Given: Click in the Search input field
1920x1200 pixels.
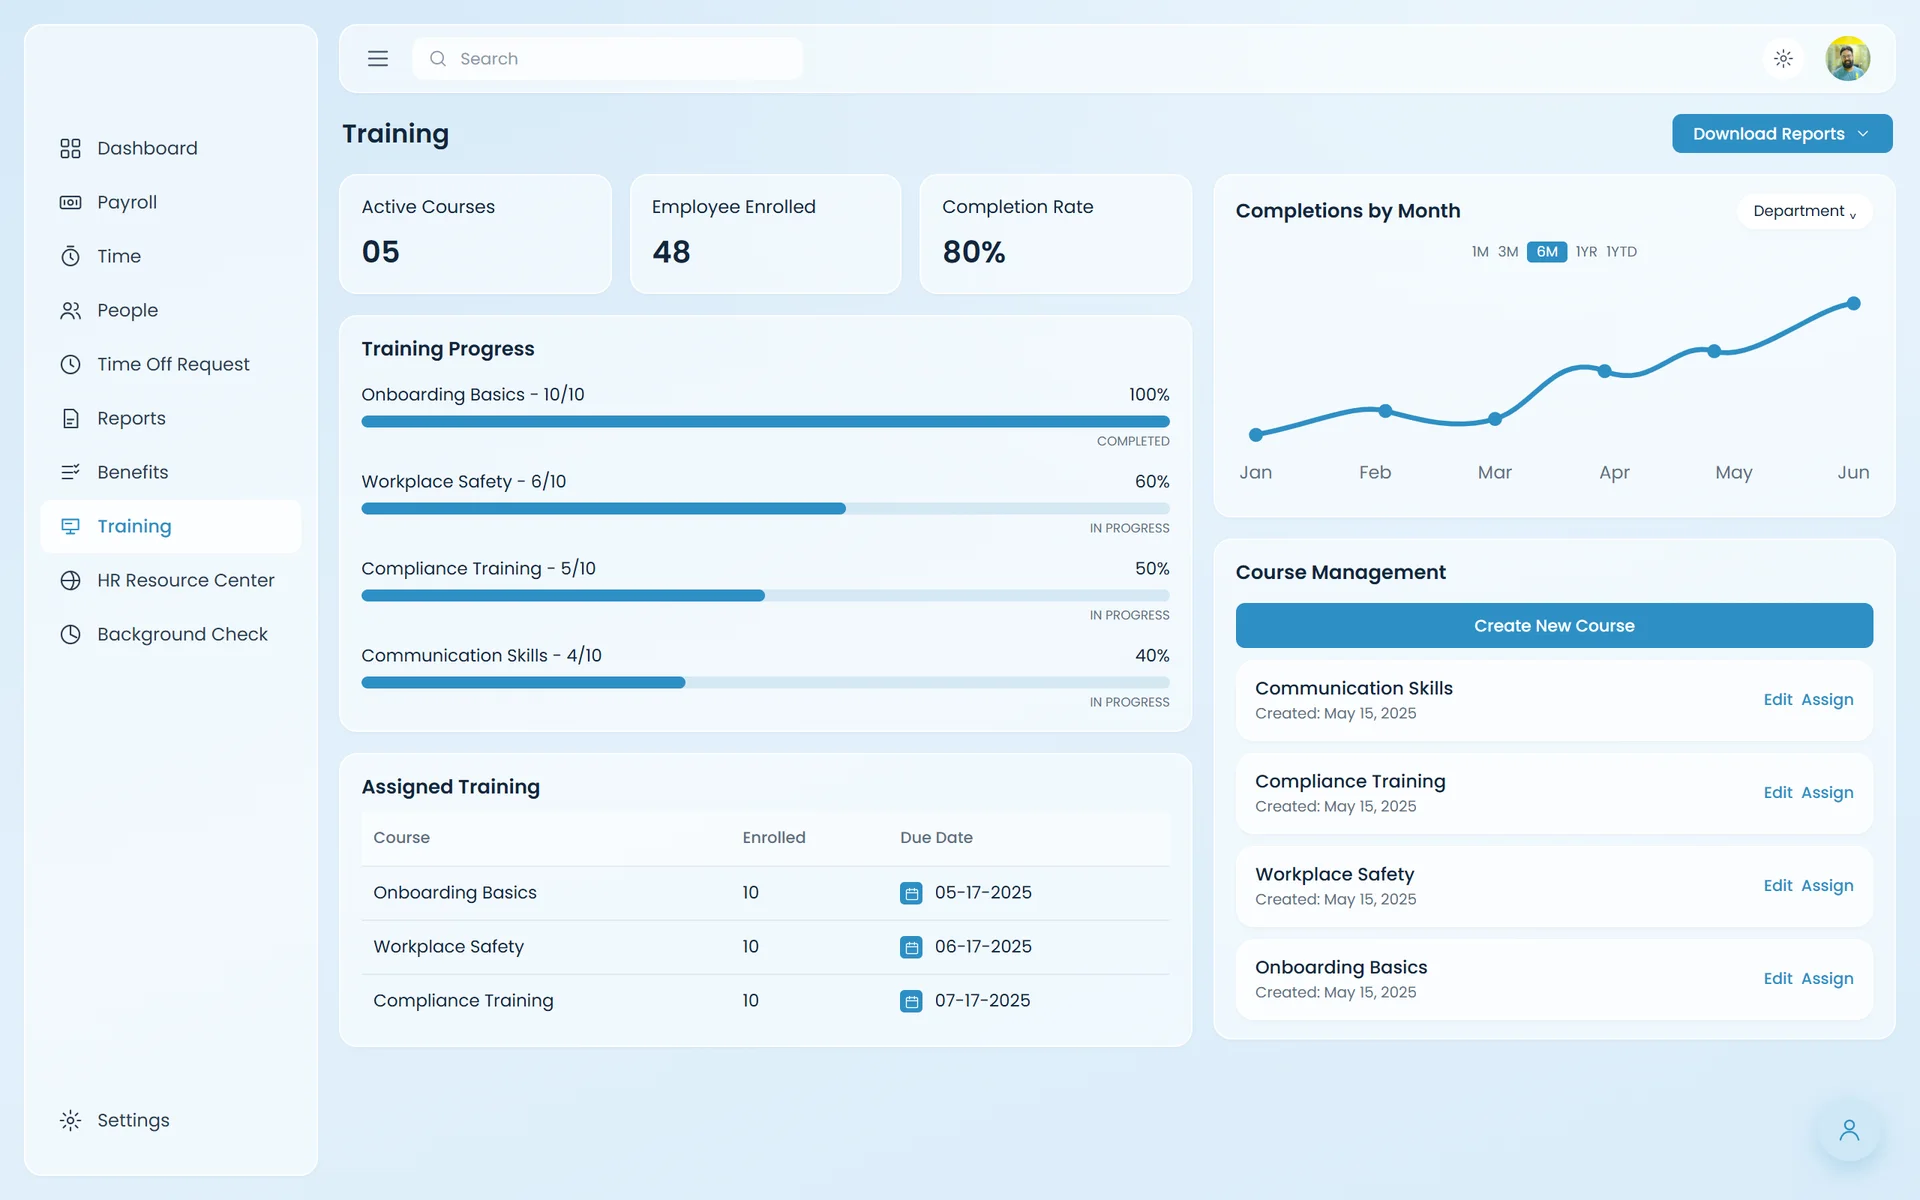Looking at the screenshot, I should (x=607, y=59).
